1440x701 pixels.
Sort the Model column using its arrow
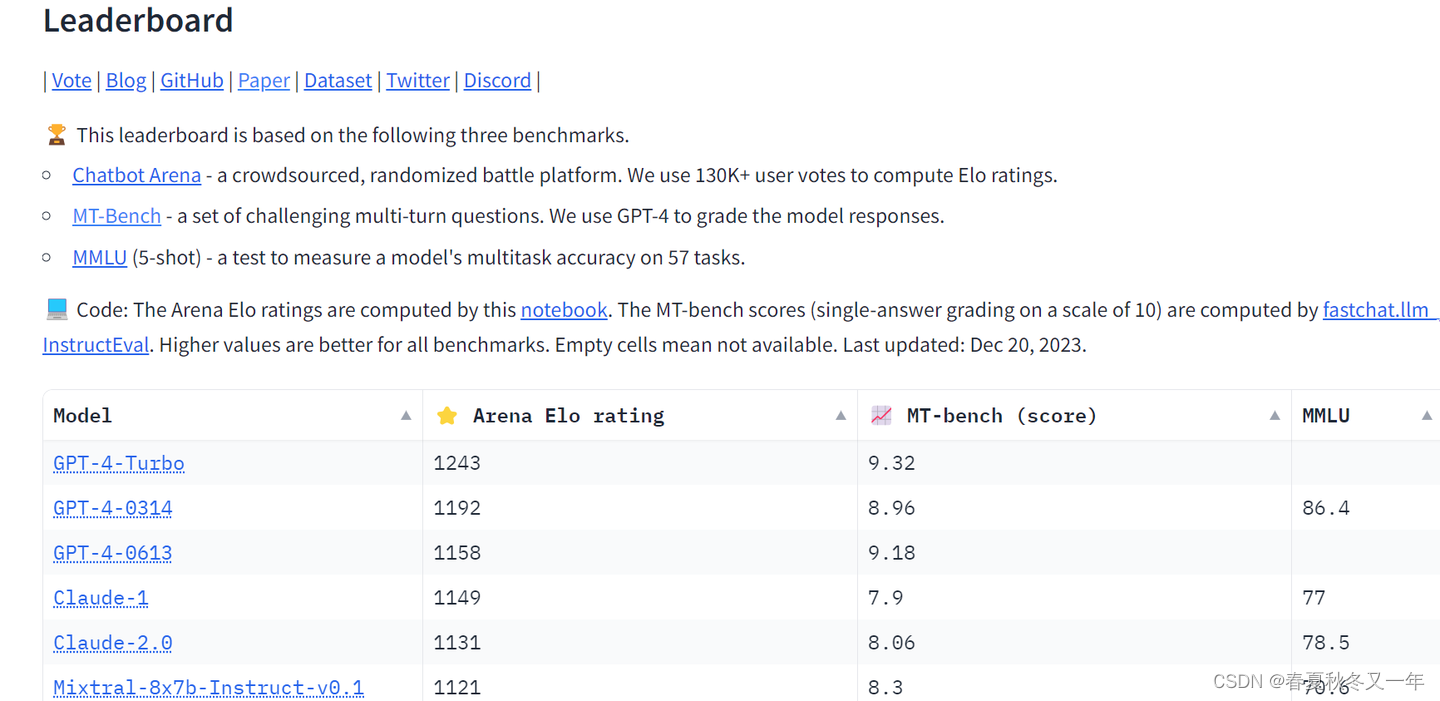click(x=406, y=416)
